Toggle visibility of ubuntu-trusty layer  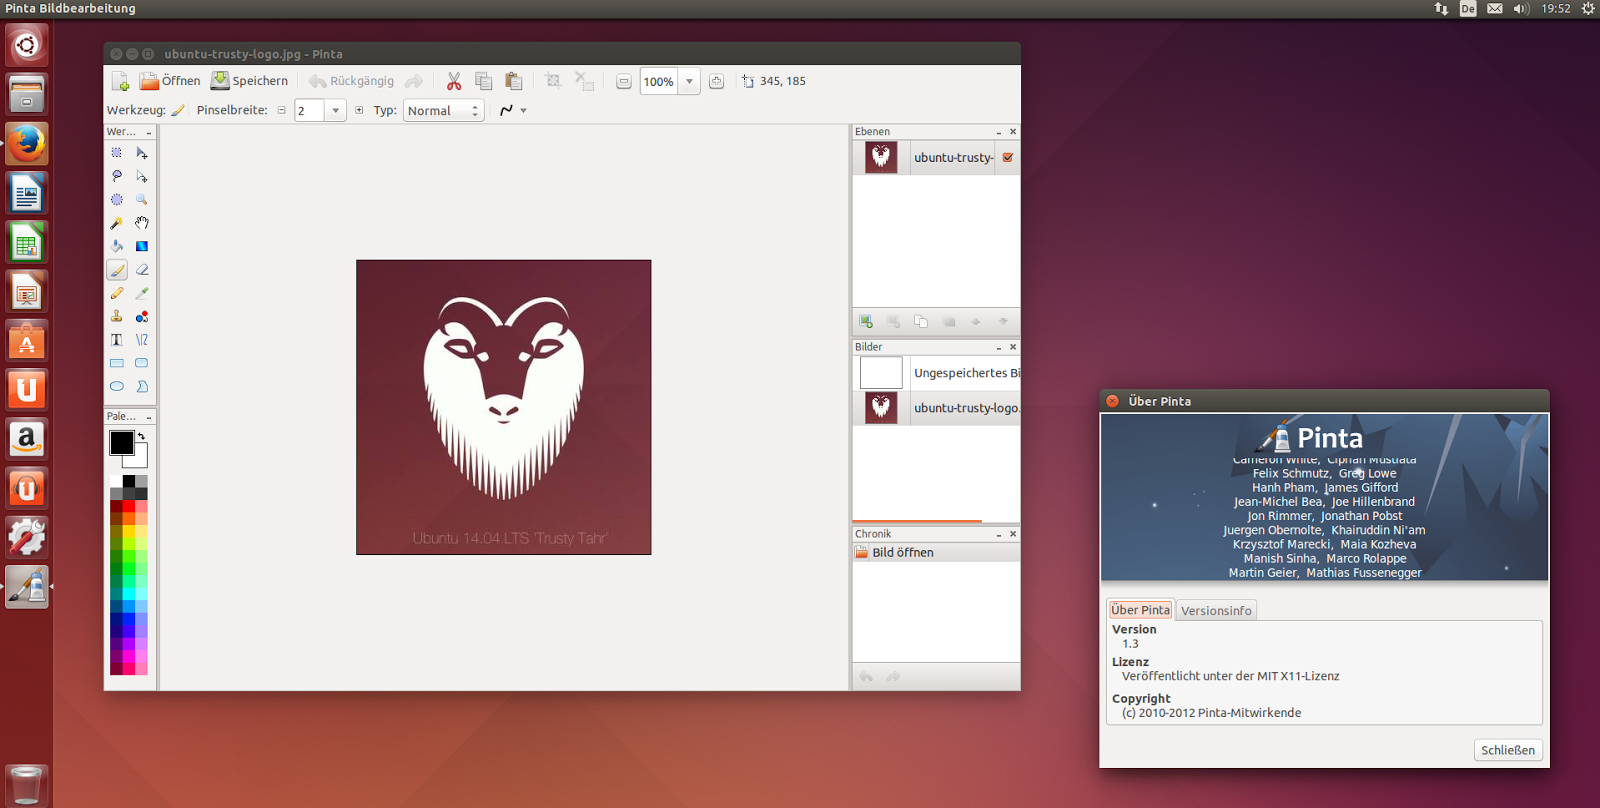coord(1008,157)
